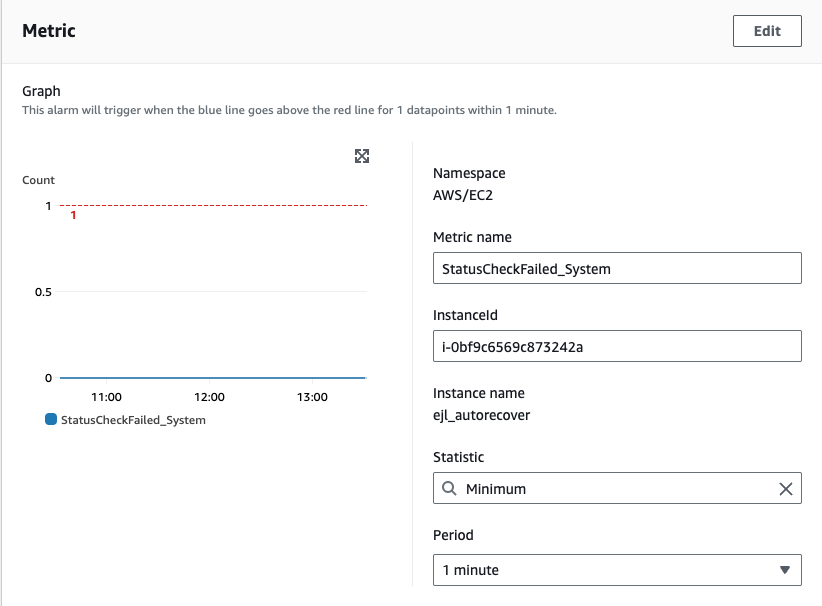Click the 12:00 time axis label
The height and width of the screenshot is (606, 822).
click(209, 397)
